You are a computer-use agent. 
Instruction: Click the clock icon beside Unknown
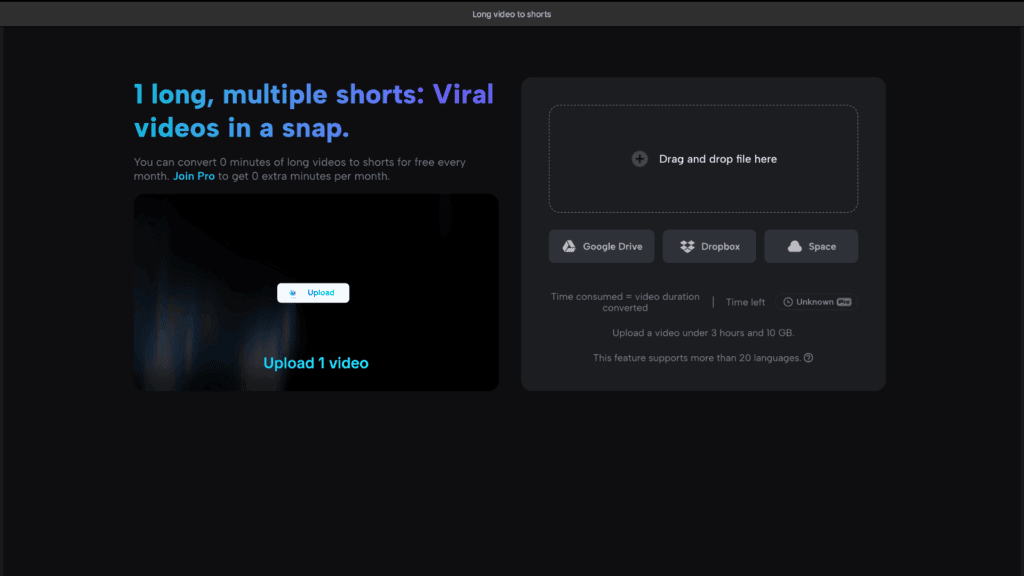coord(787,302)
